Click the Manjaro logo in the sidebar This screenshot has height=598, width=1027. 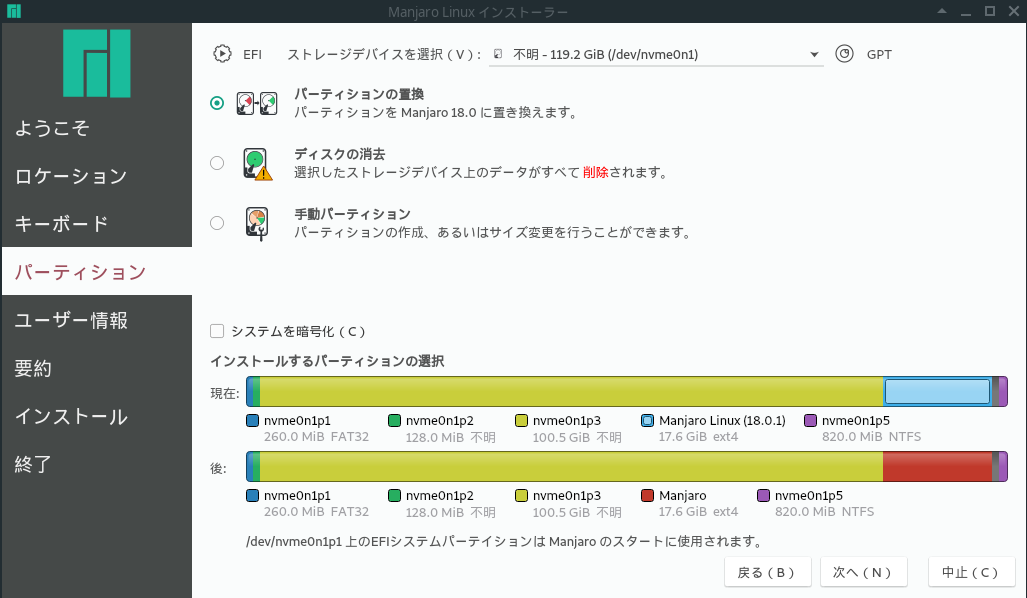(96, 63)
